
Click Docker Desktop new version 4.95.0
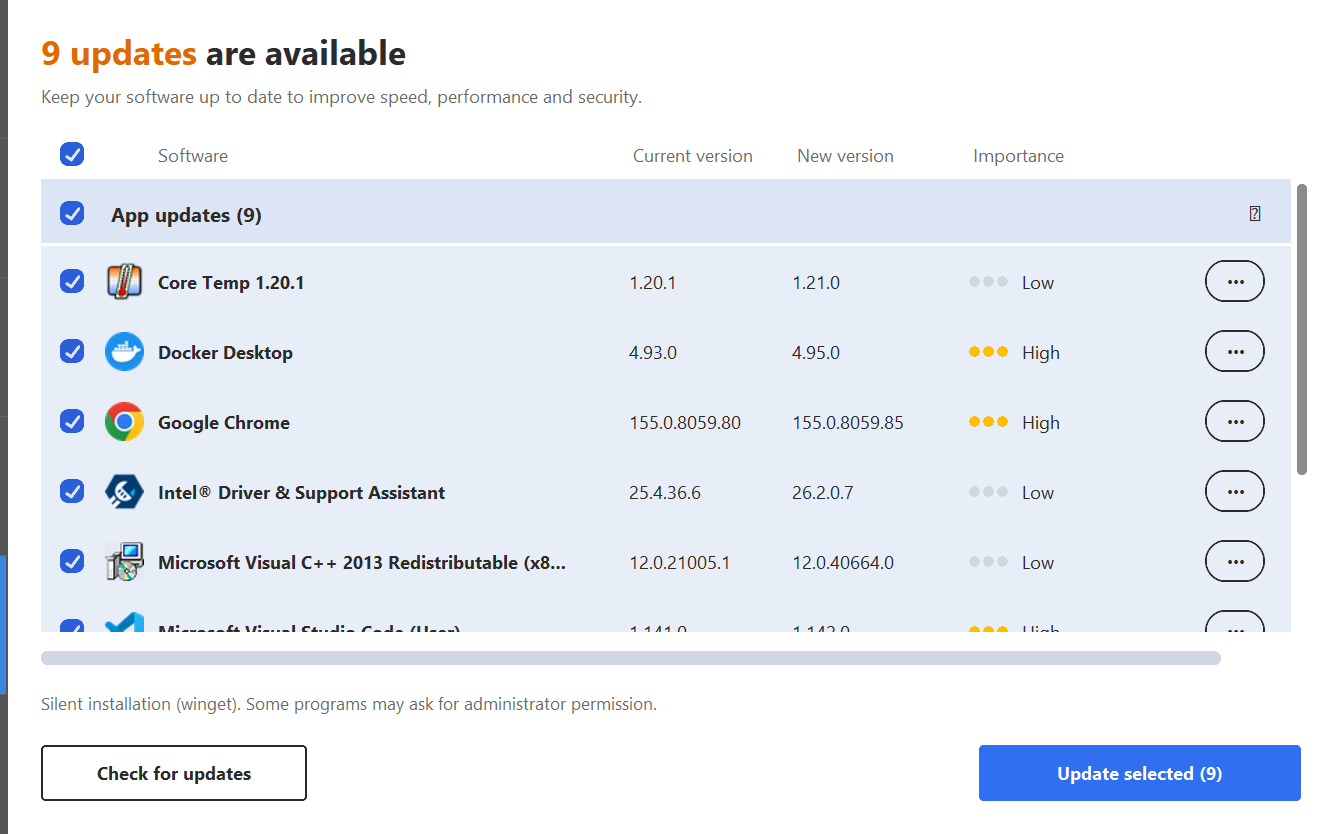(x=816, y=353)
